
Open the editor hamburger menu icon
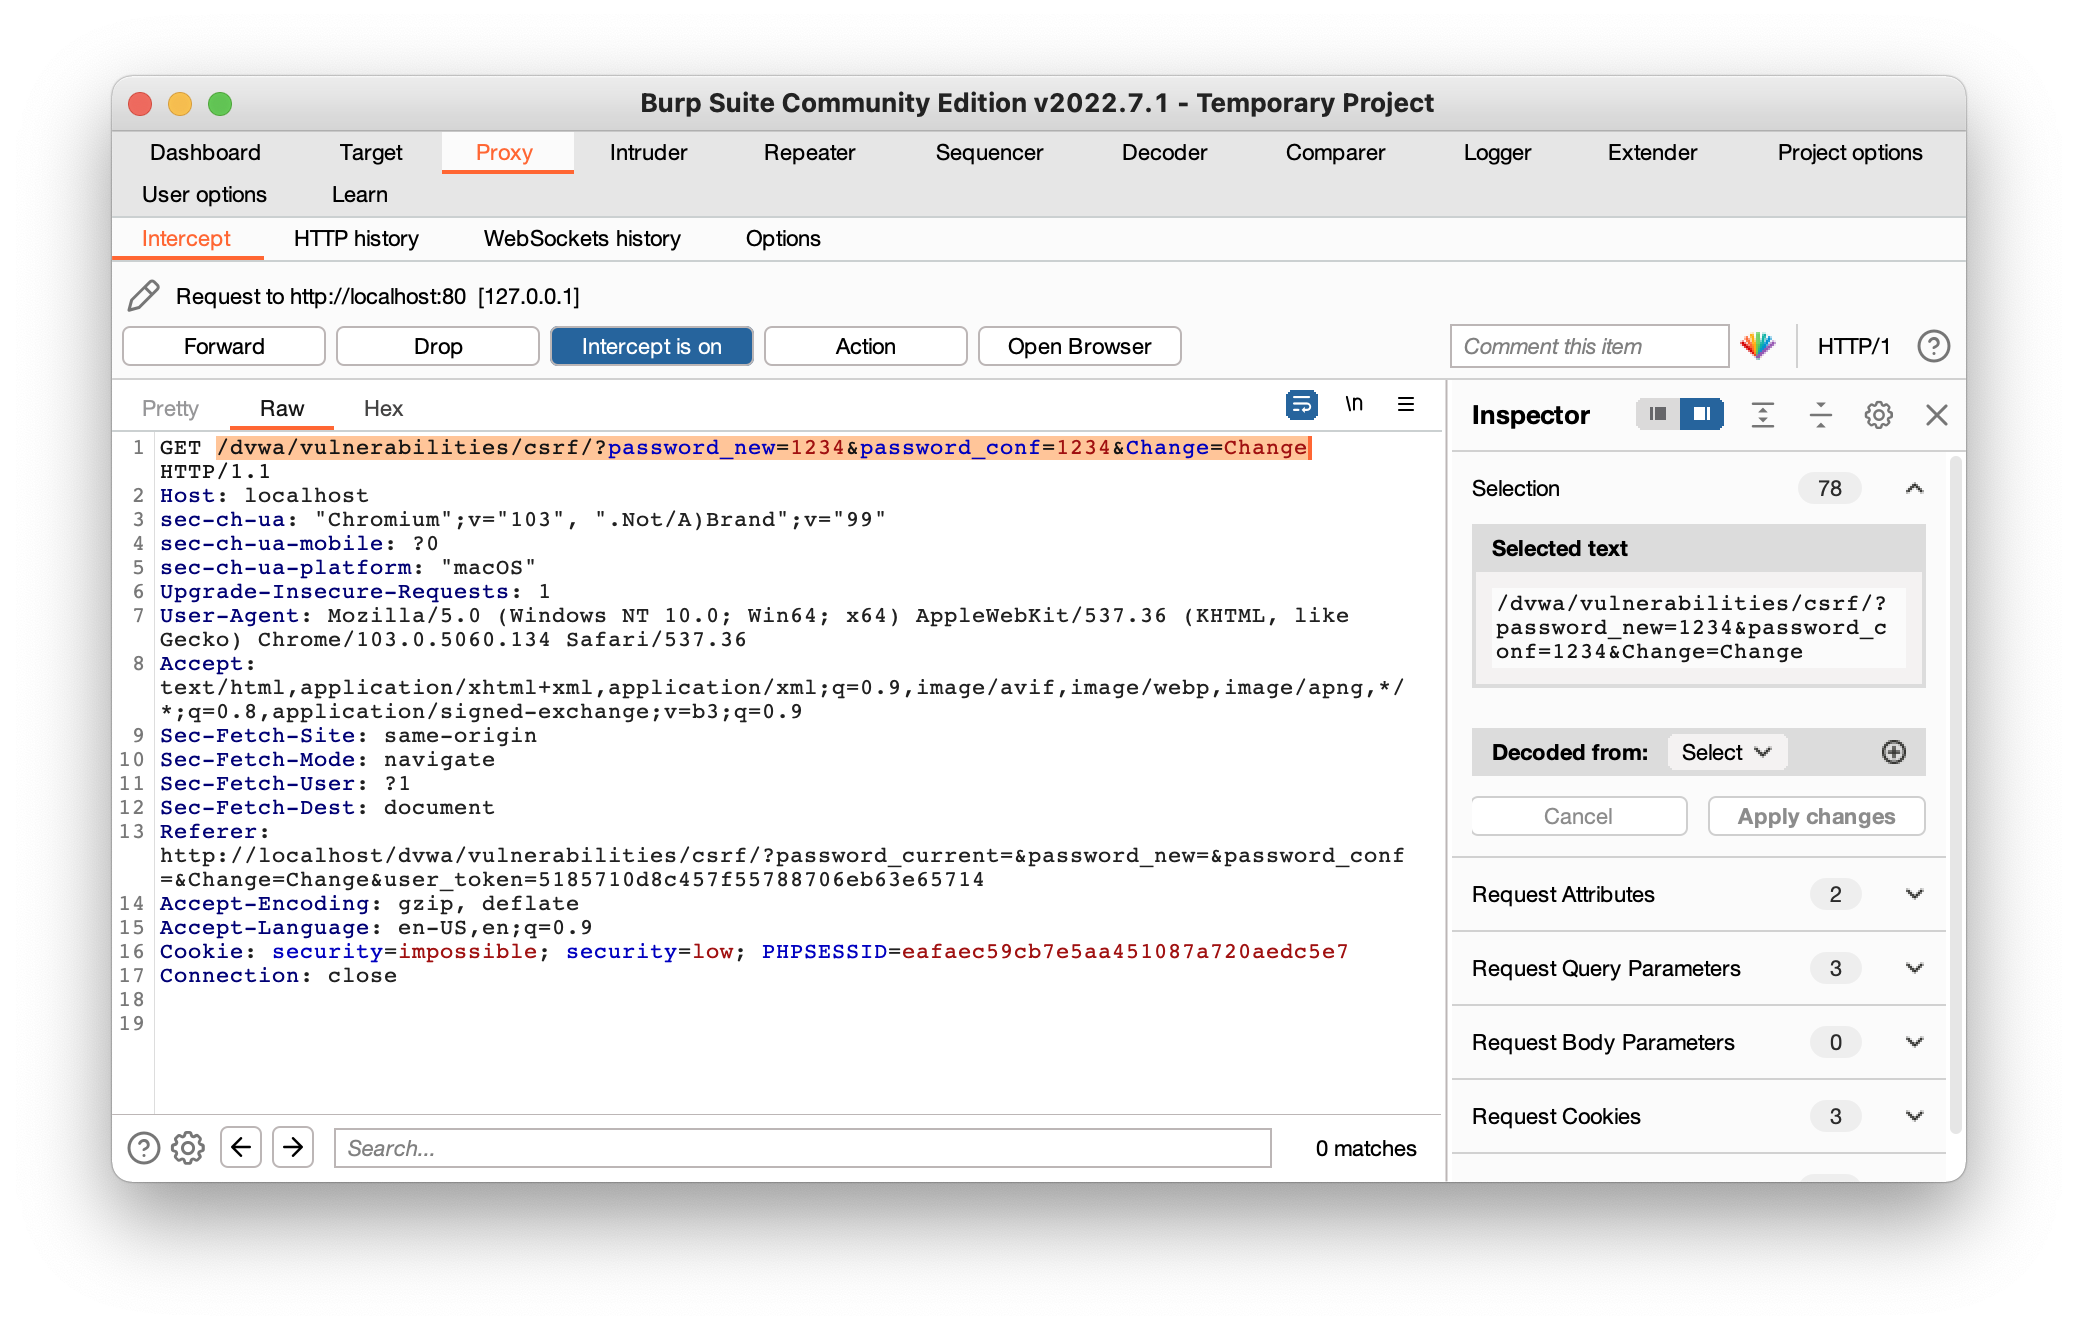pos(1405,404)
